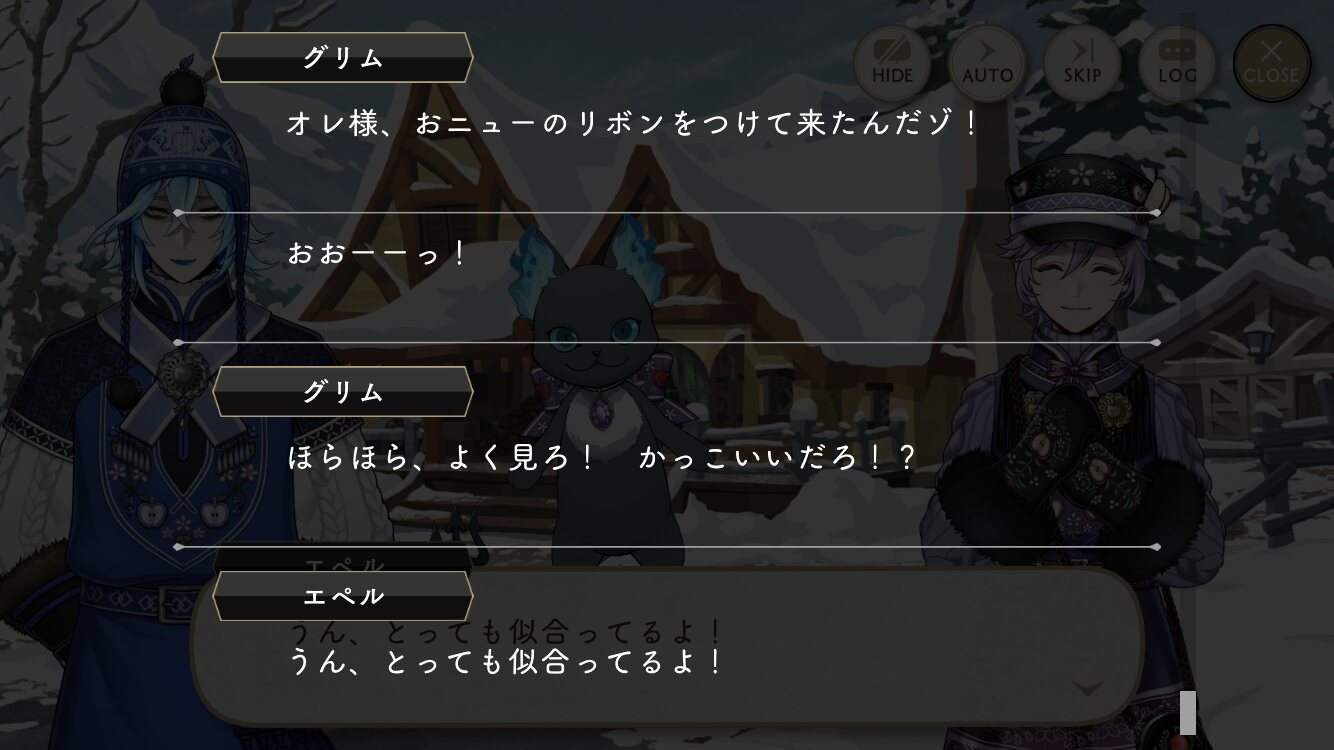Select the おおーーっ! log entry

[x=376, y=253]
